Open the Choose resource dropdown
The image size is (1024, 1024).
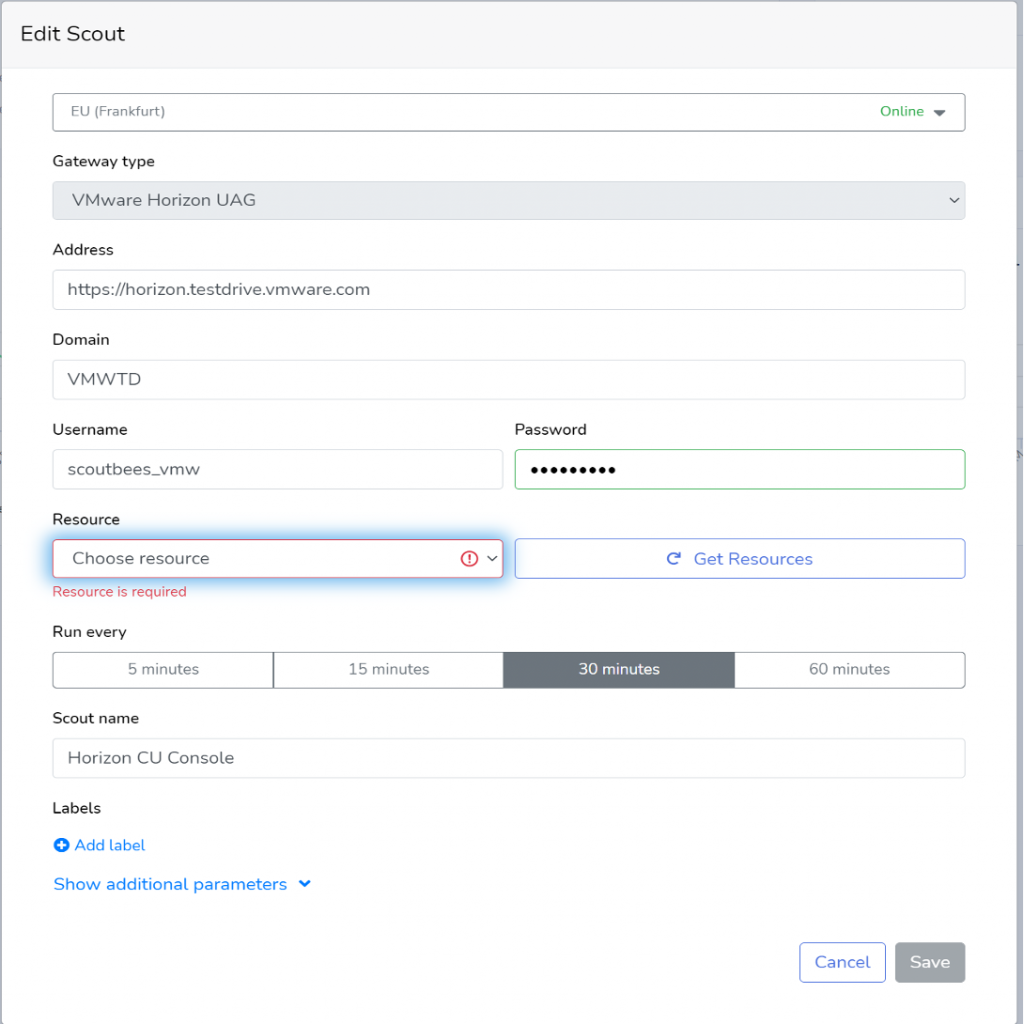tap(260, 559)
